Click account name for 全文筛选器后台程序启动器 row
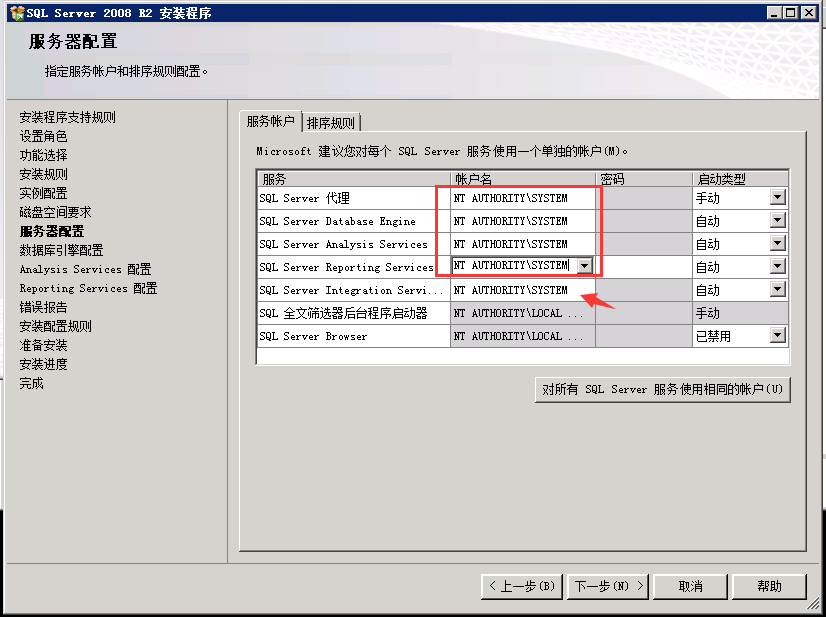The width and height of the screenshot is (826, 617). click(x=523, y=313)
